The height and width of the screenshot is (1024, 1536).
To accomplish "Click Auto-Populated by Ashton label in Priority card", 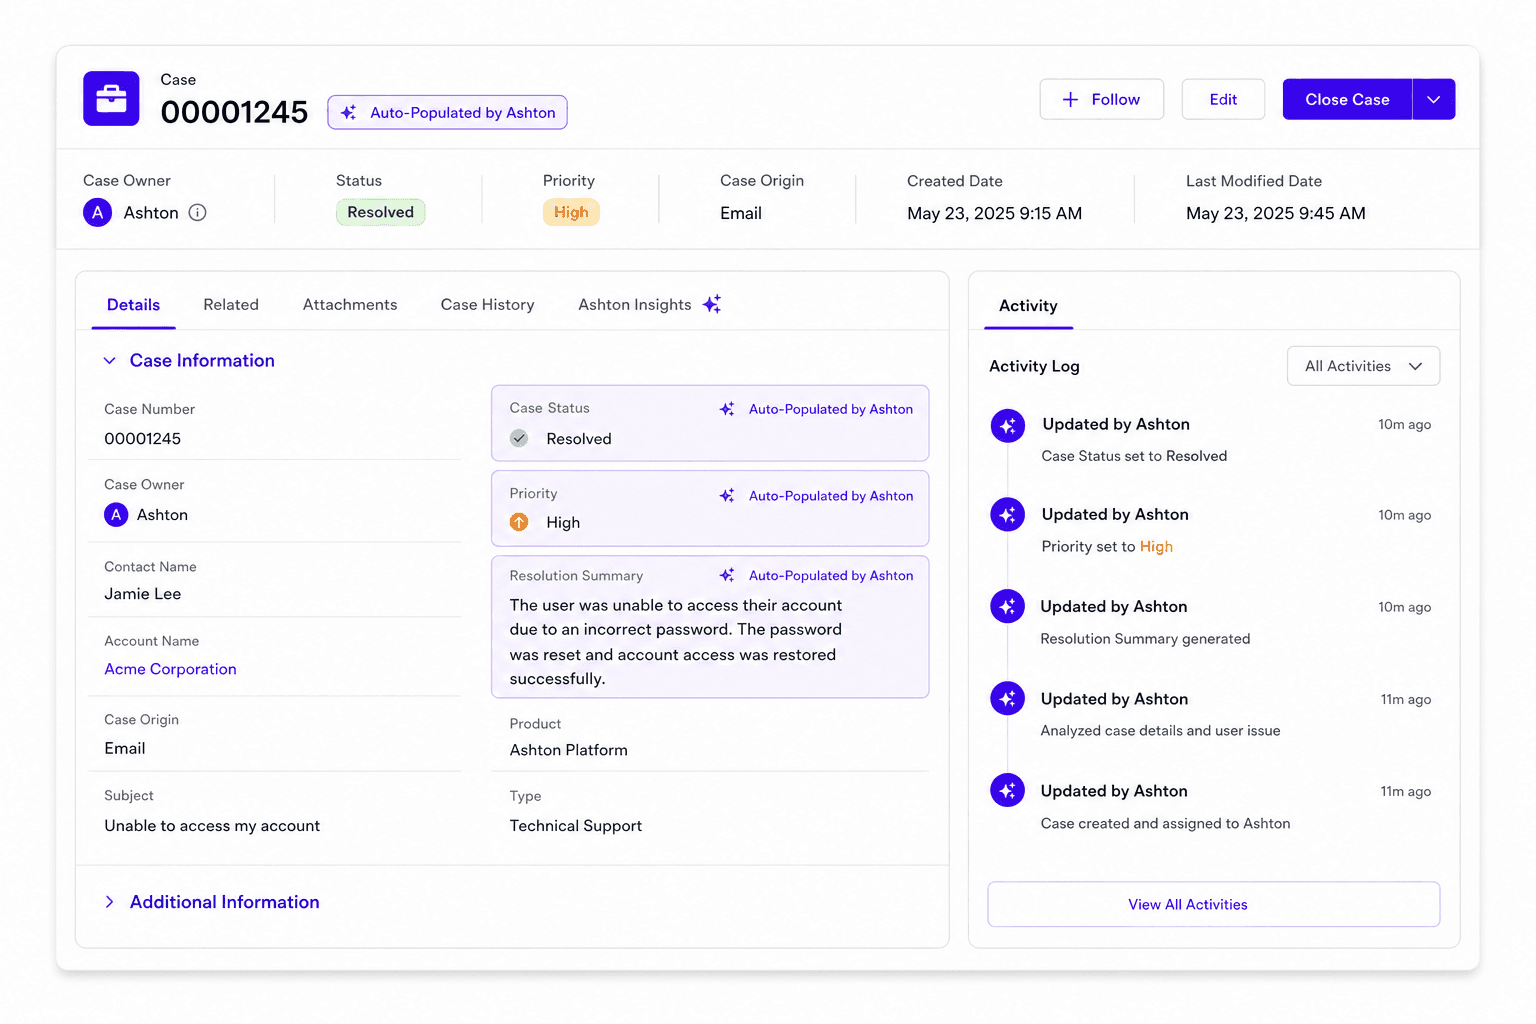I will pyautogui.click(x=831, y=496).
